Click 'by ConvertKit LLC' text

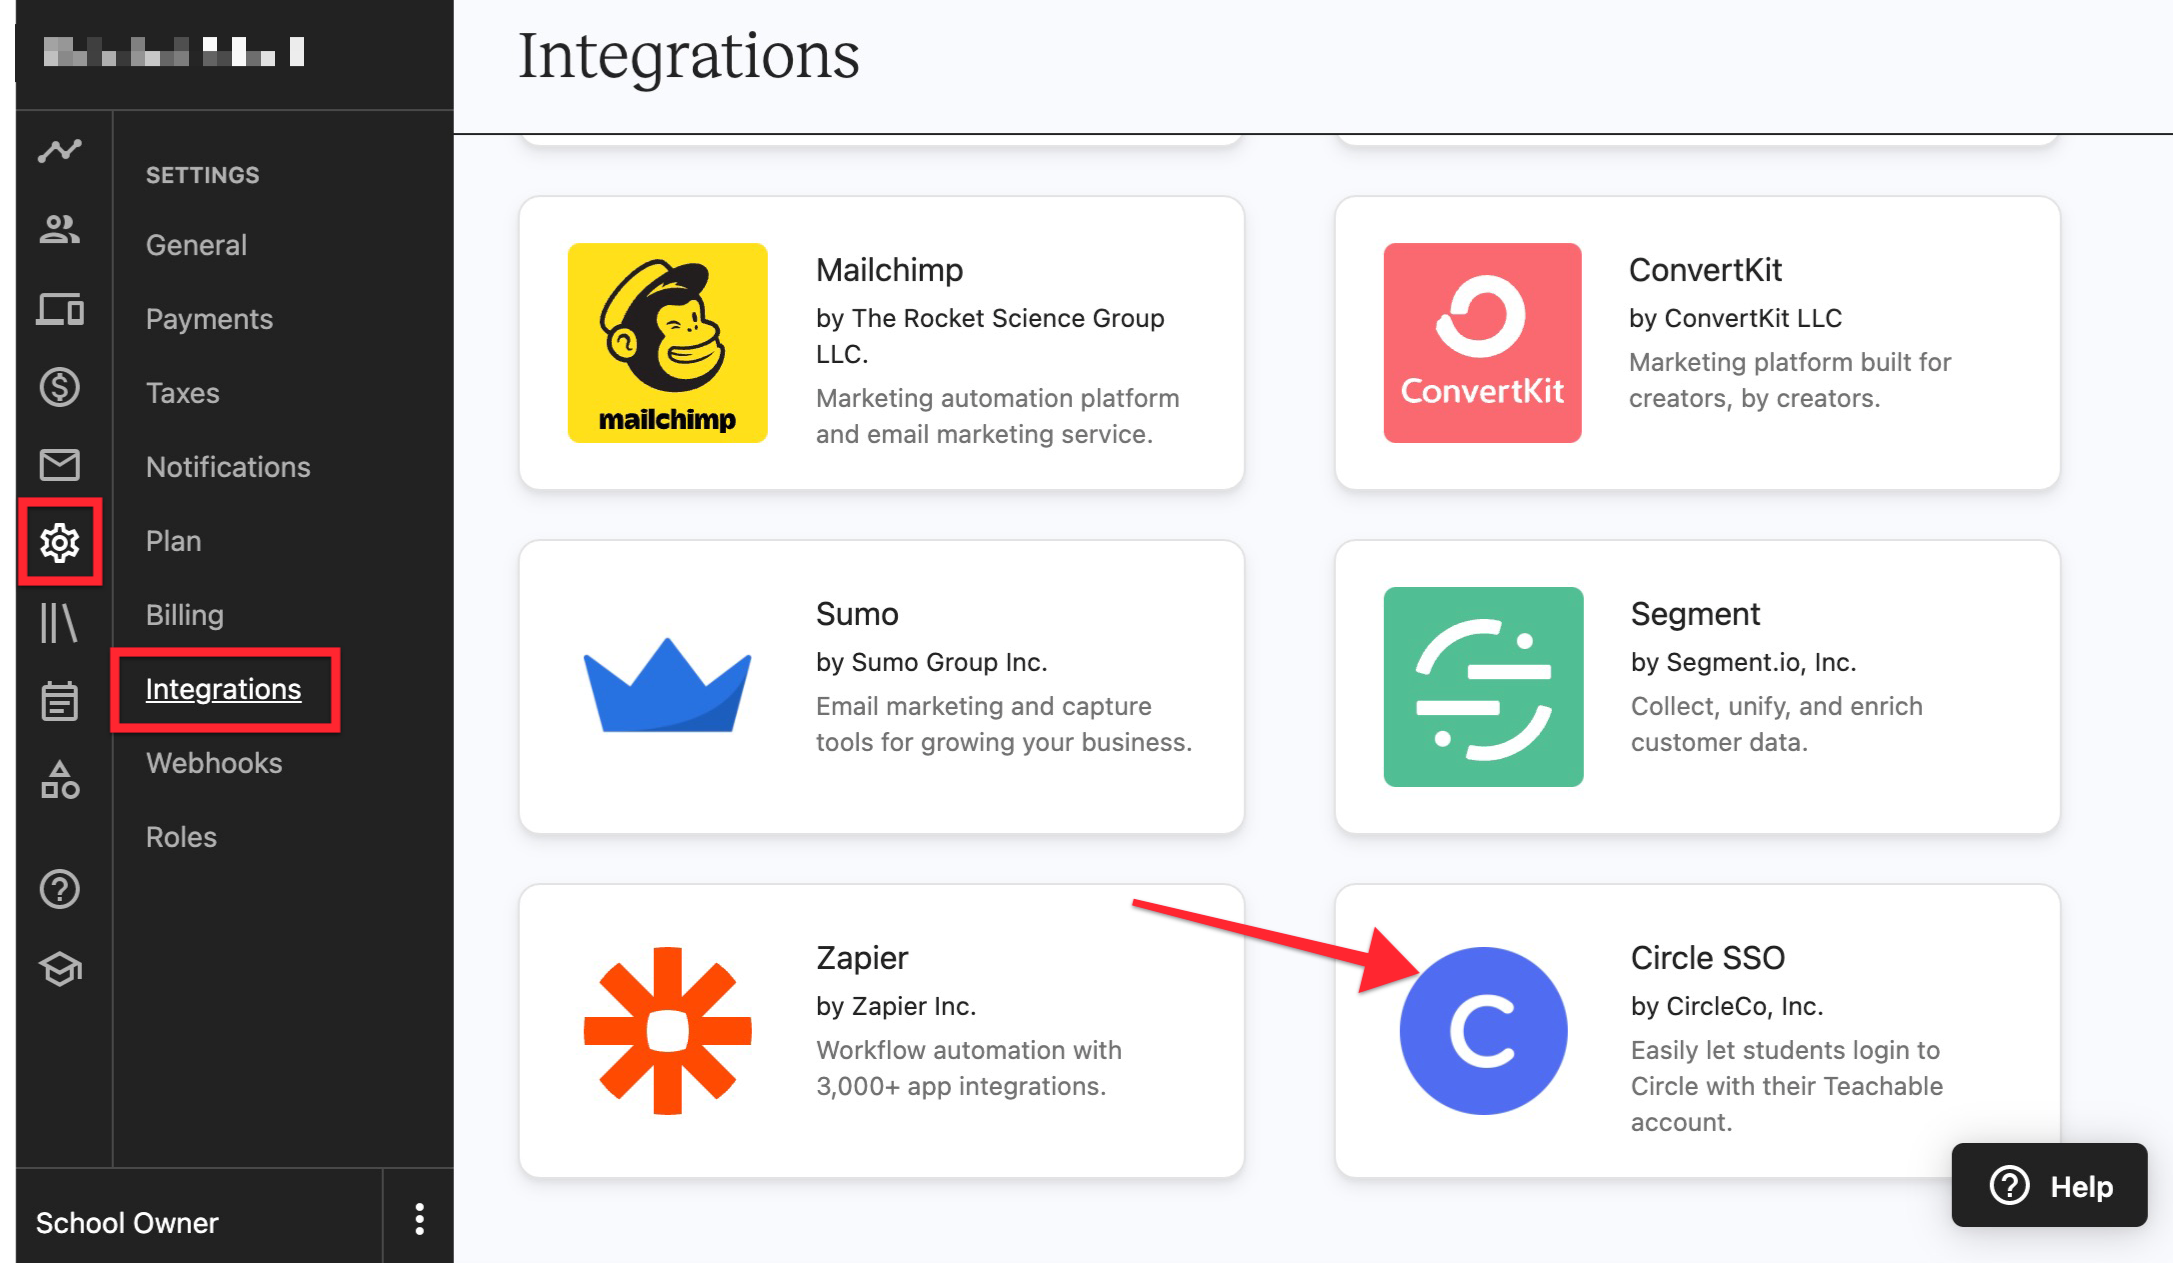click(1735, 318)
